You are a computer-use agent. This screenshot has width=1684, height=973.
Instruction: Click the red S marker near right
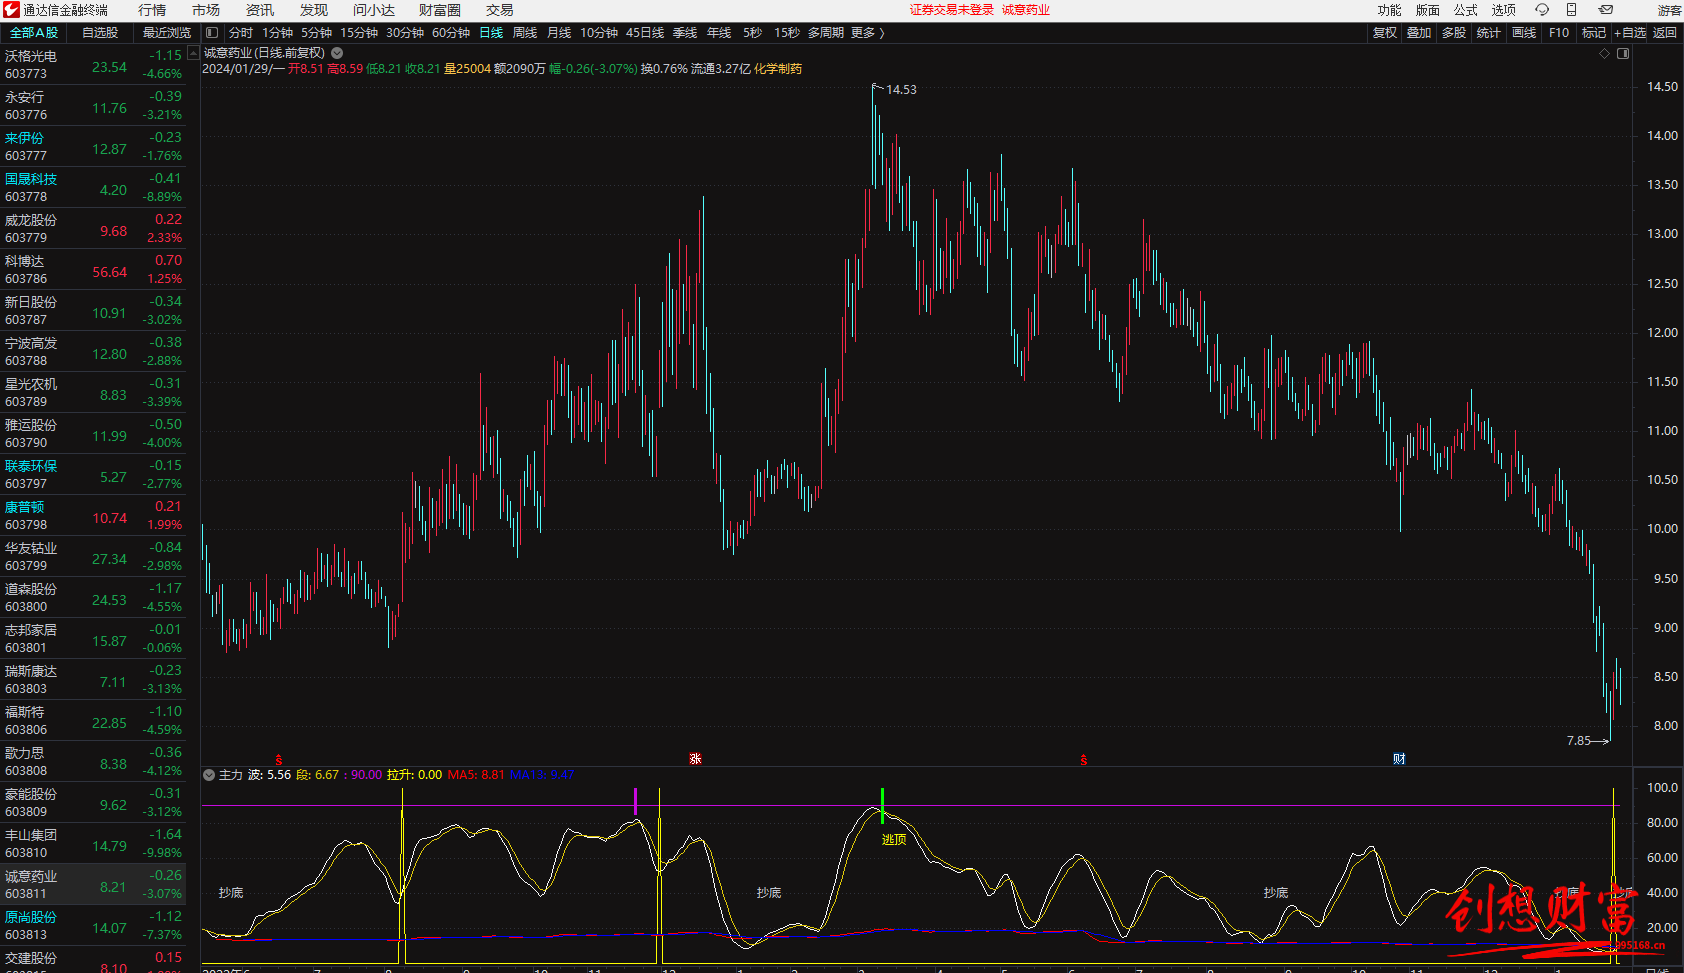point(1083,760)
